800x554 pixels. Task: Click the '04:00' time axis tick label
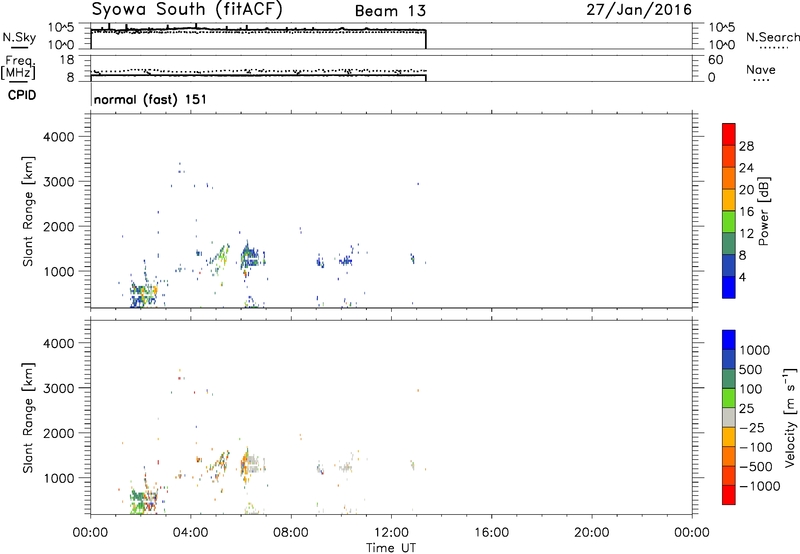(x=190, y=533)
